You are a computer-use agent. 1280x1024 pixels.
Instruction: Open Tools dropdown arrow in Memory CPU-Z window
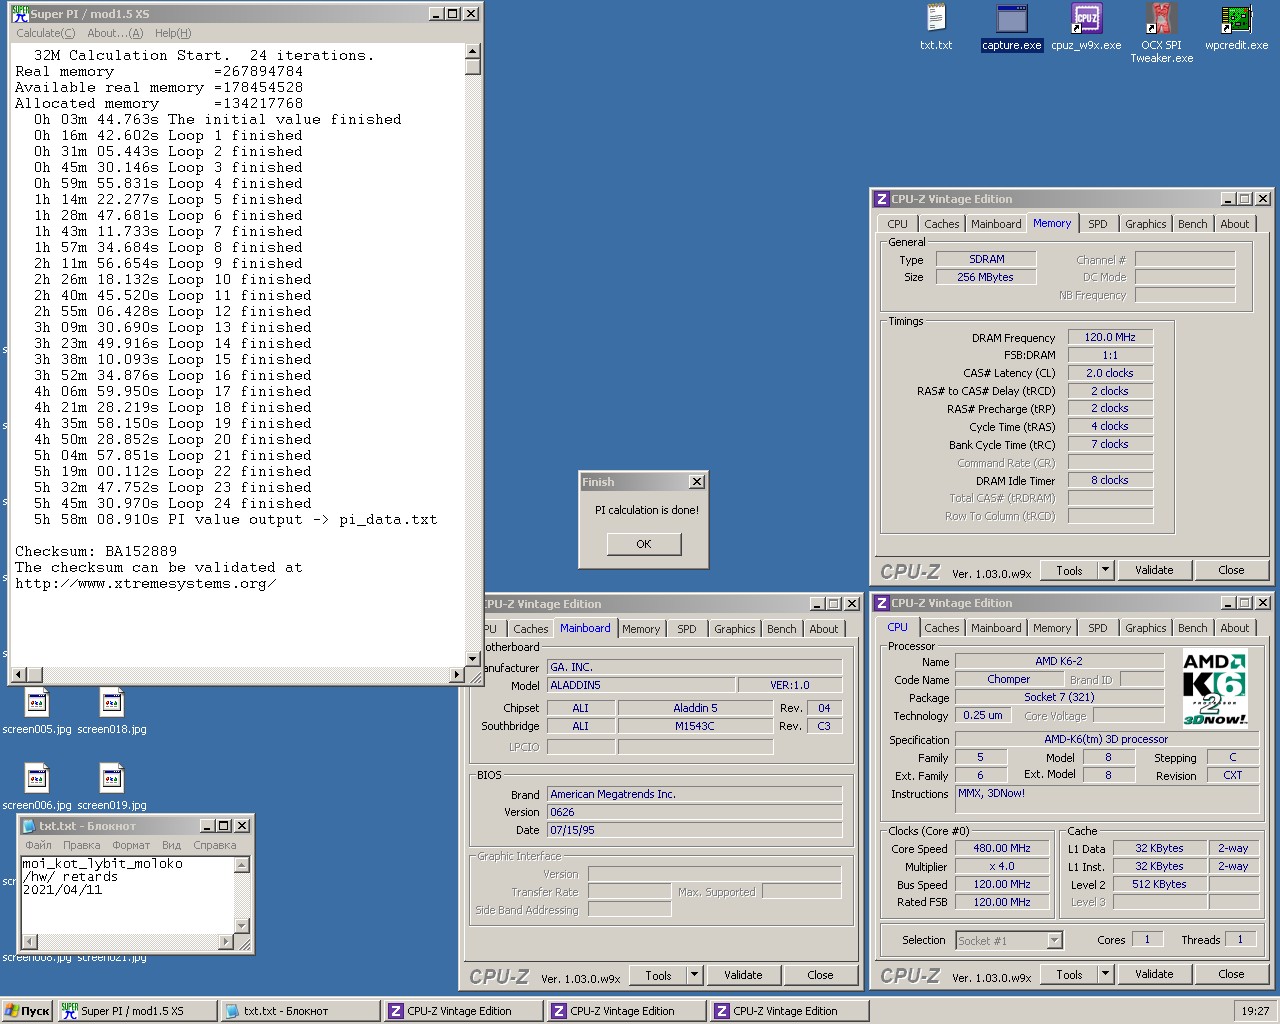point(1105,570)
